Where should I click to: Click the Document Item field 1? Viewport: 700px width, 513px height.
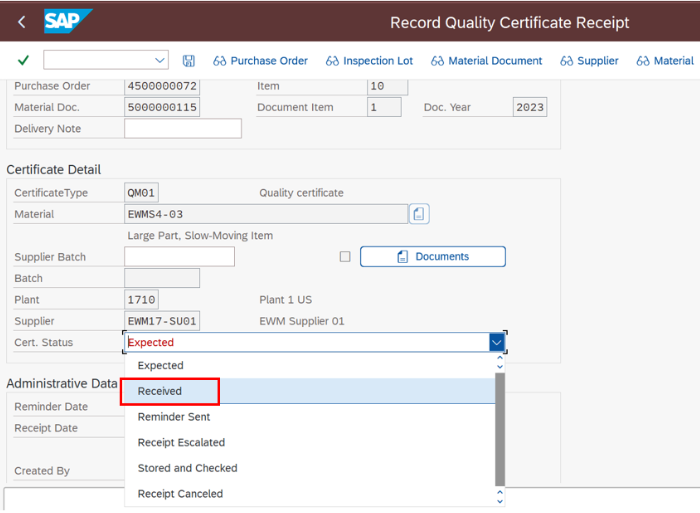pos(384,107)
